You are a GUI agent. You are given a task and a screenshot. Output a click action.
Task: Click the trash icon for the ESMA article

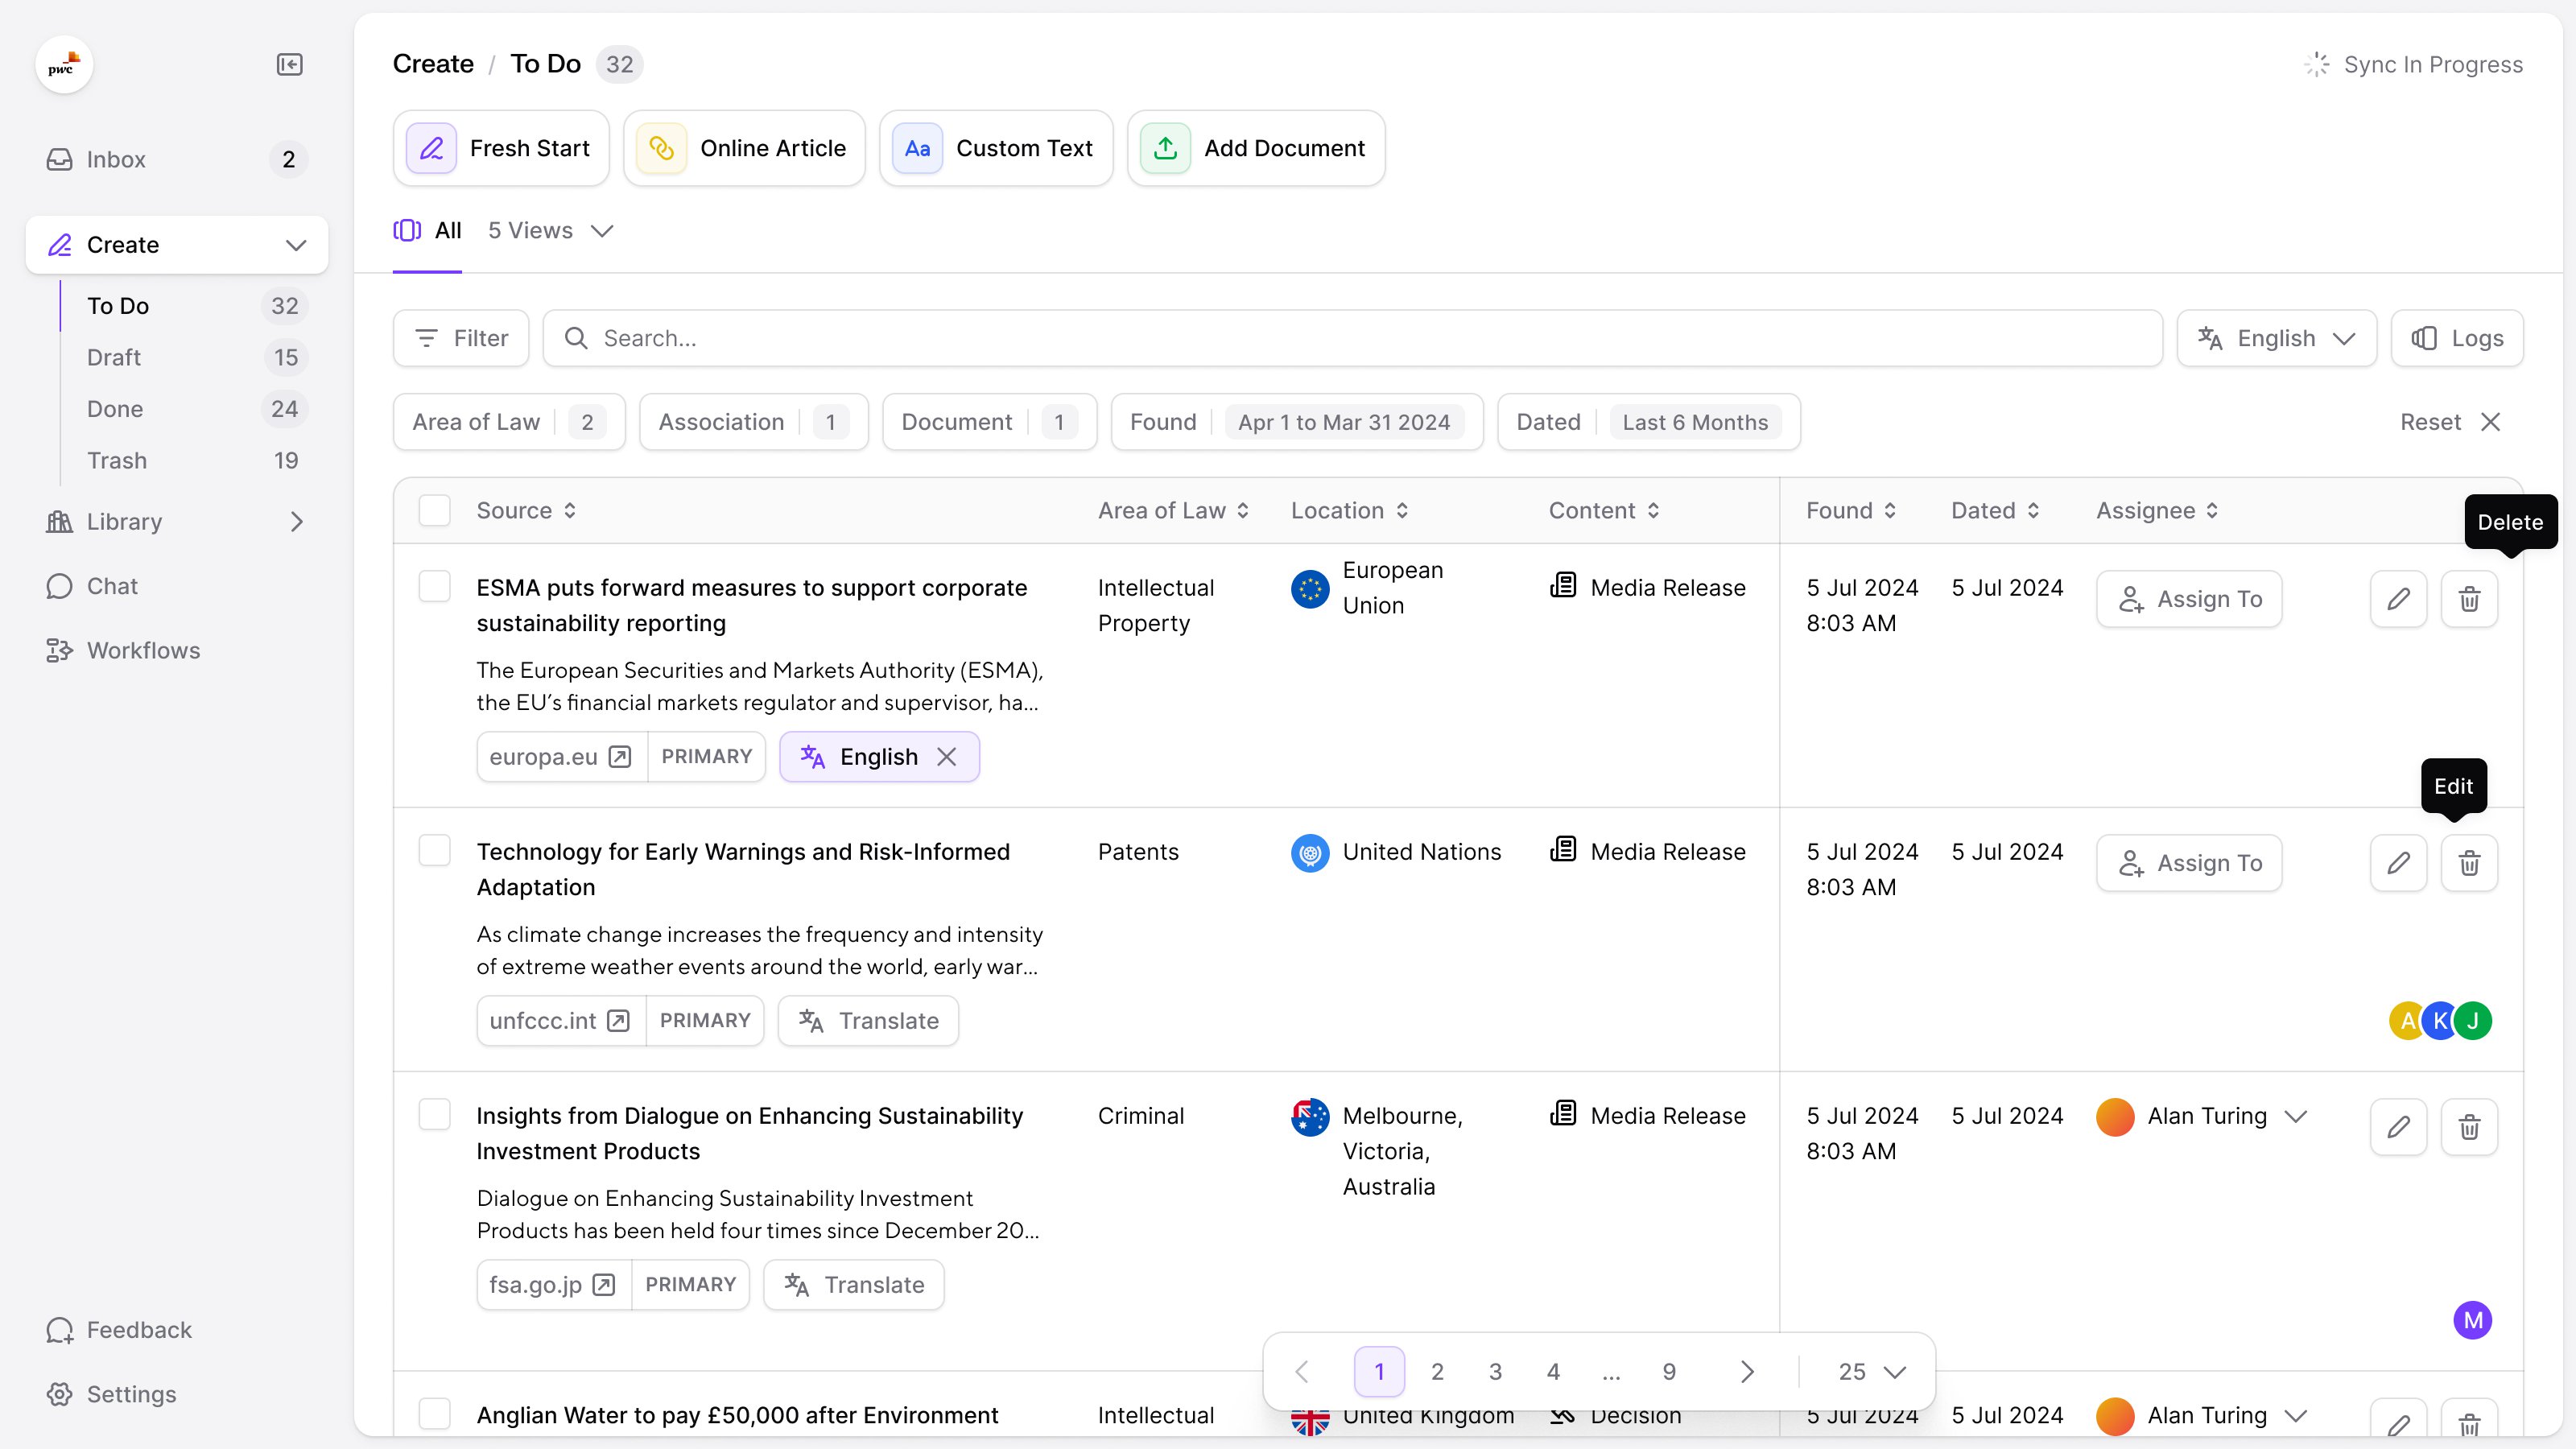pos(2469,599)
